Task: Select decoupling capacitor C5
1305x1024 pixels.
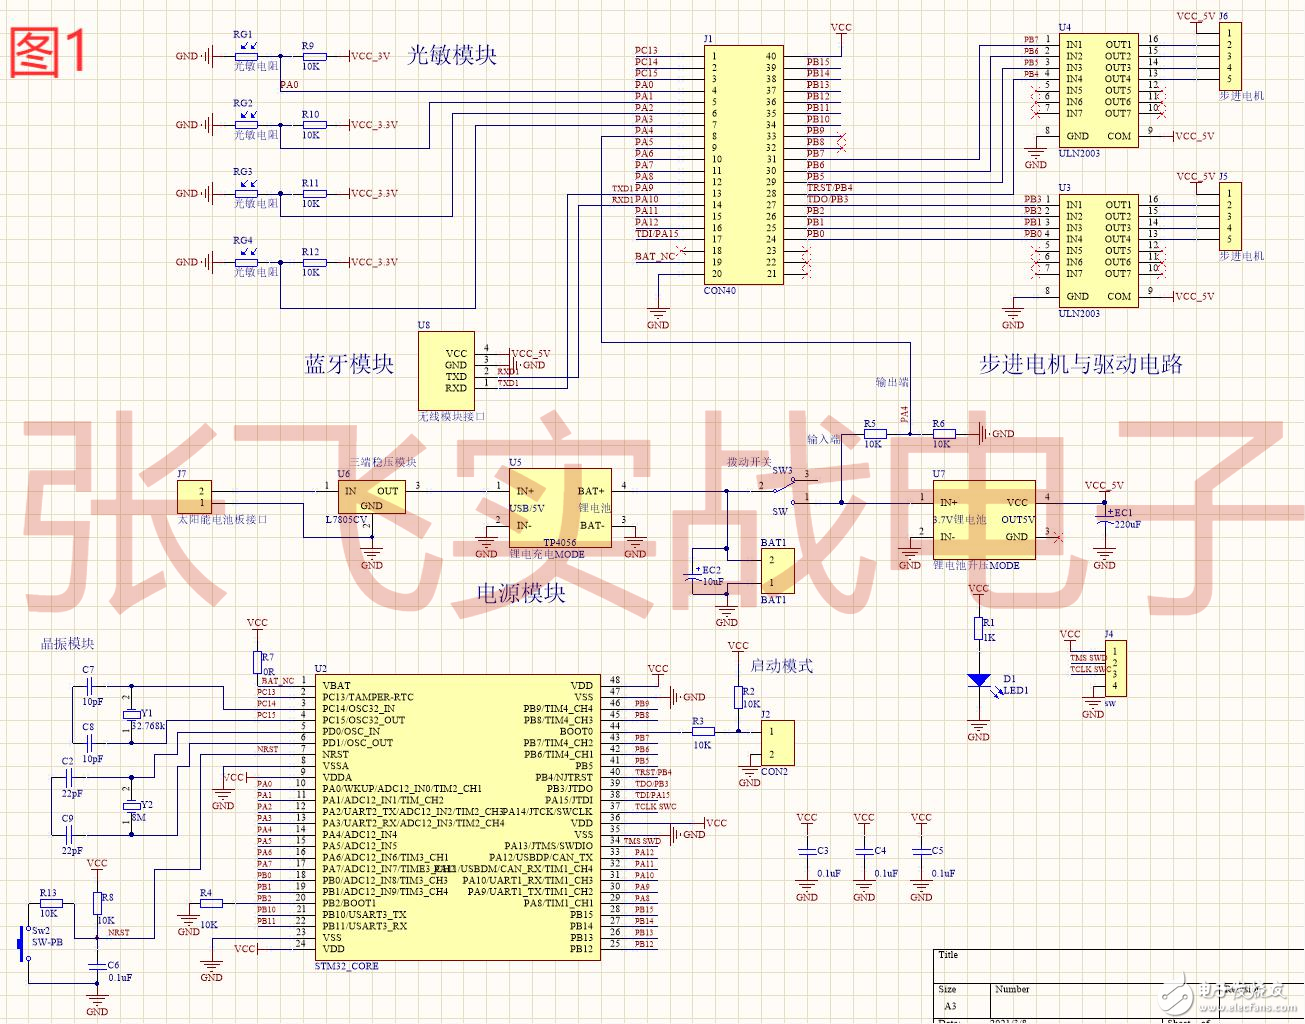Action: [921, 851]
